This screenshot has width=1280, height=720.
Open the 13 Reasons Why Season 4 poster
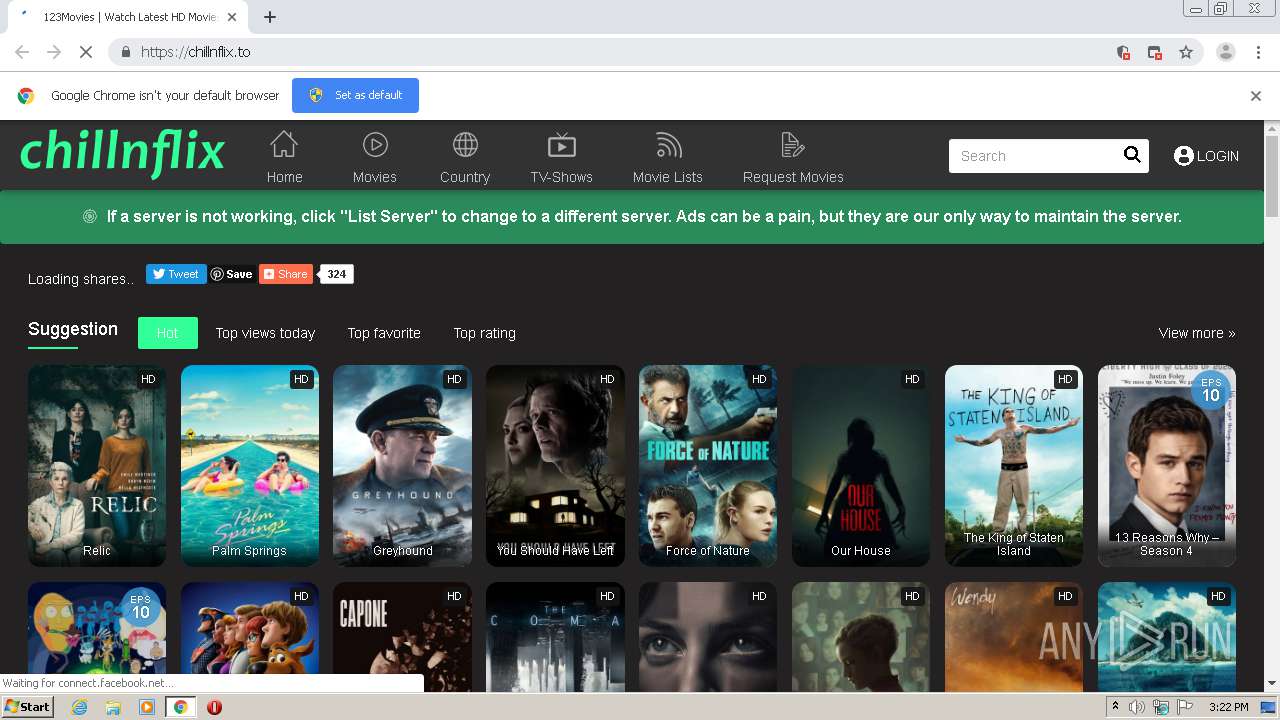point(1167,466)
